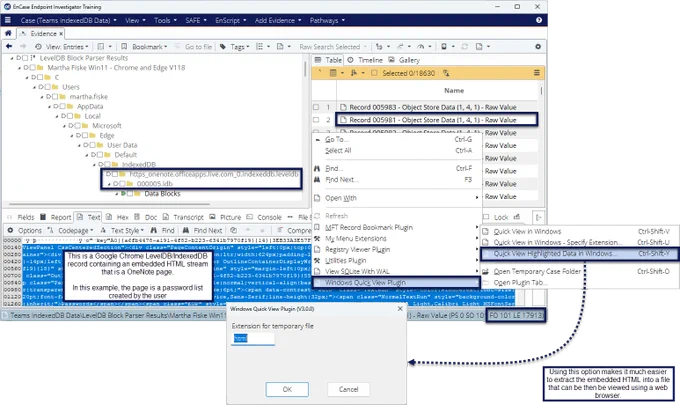Screen dimensions: 680x405
Task: Click the temporary file extension input field
Action: pyautogui.click(x=253, y=338)
